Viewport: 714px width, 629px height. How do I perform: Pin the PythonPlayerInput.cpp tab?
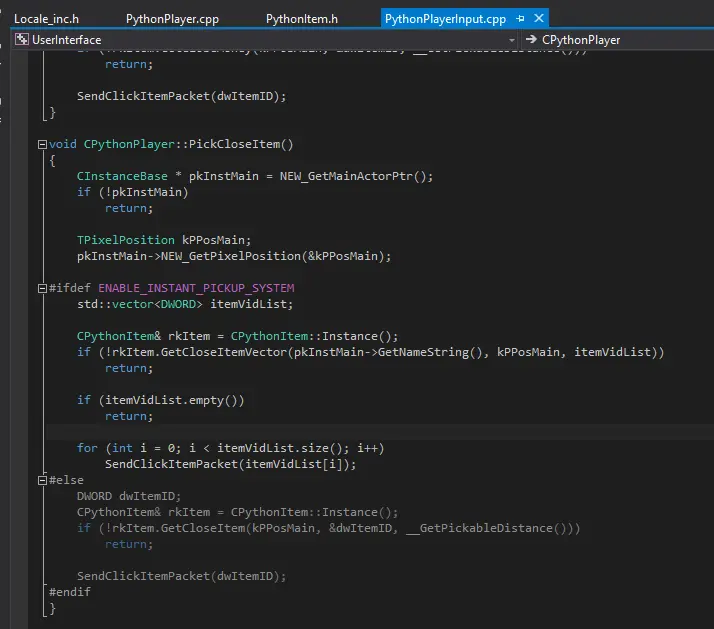click(x=521, y=19)
